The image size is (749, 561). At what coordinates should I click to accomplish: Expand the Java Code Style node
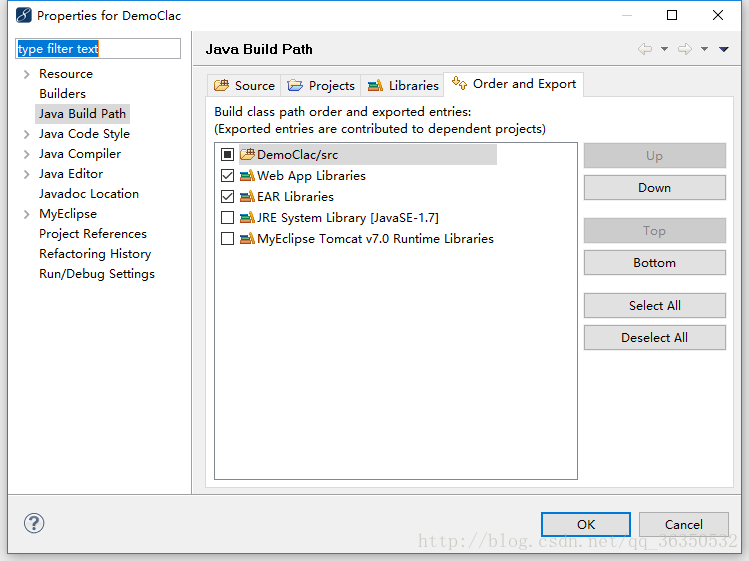[x=27, y=134]
